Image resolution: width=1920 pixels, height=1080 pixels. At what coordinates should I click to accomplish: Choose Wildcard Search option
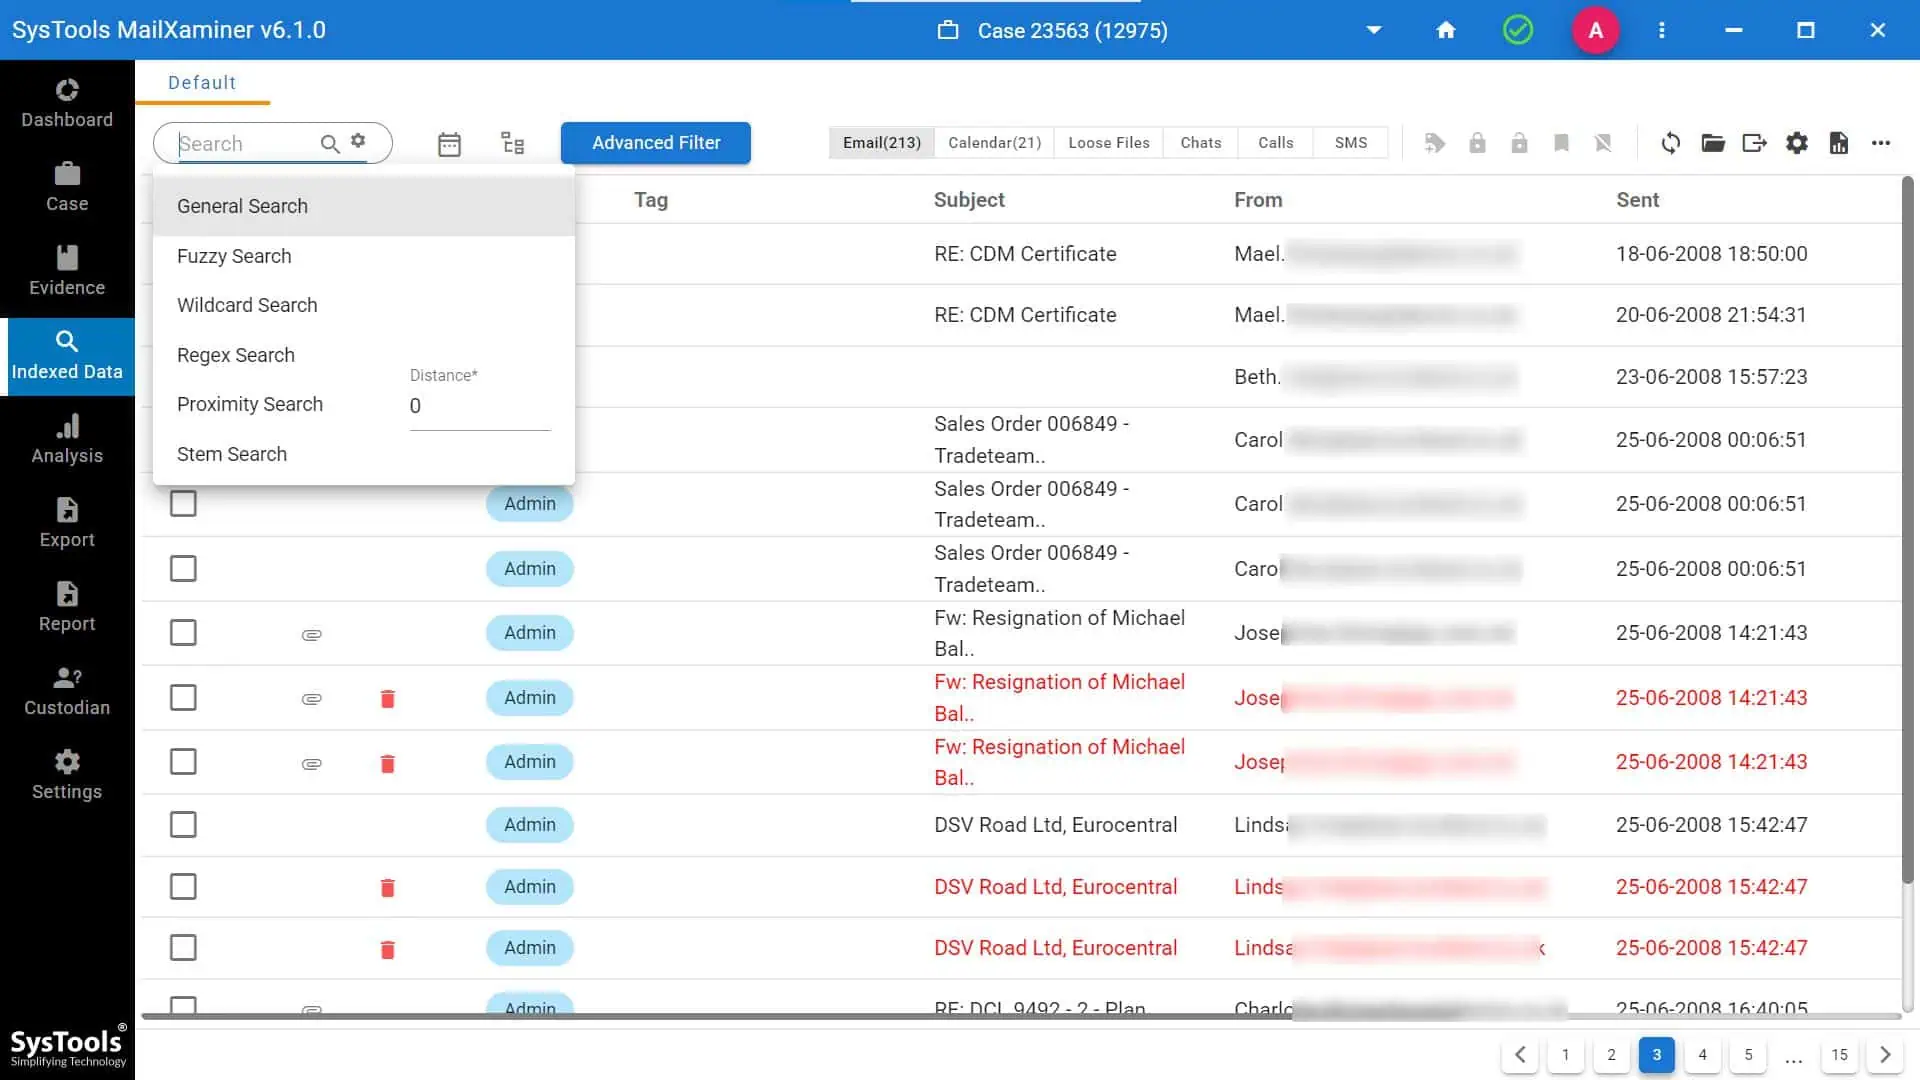(x=364, y=305)
